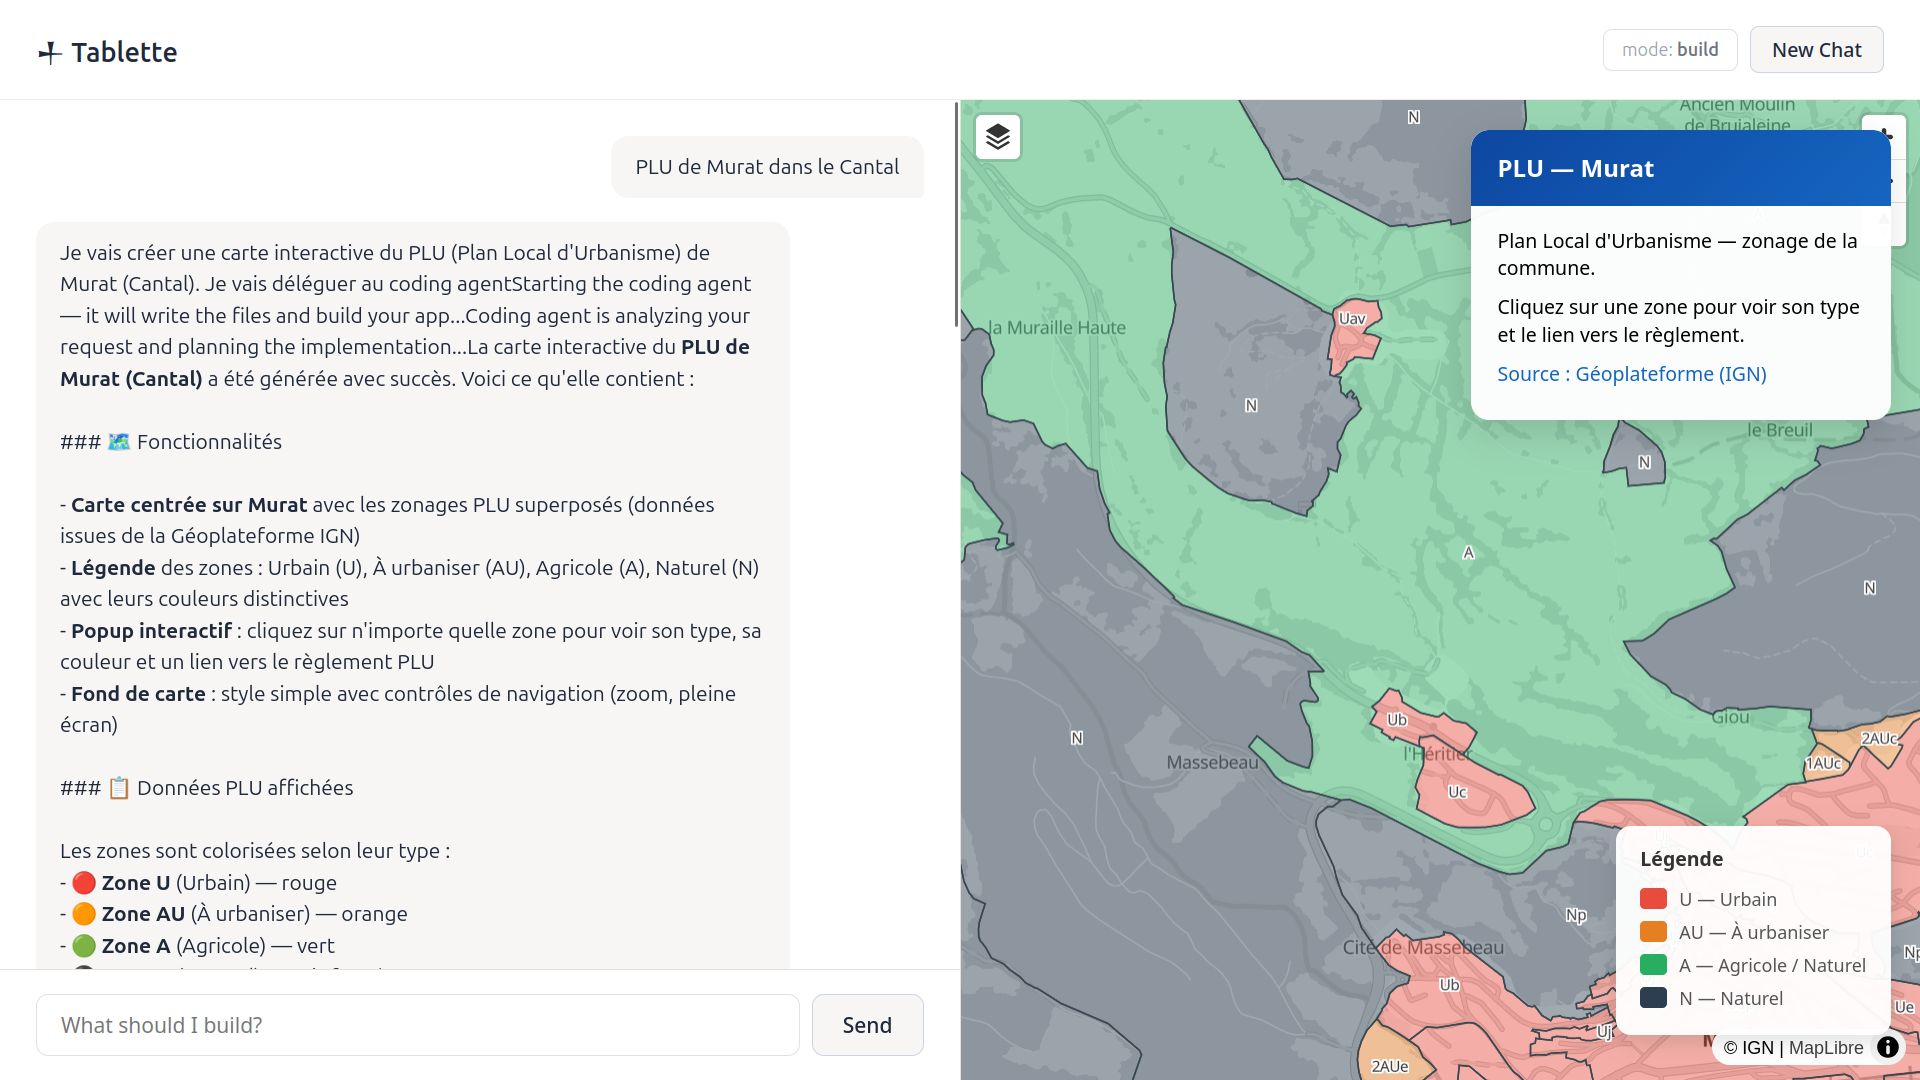Click the orange AU — À urbaniser swatch
This screenshot has height=1080, width=1920.
[x=1653, y=932]
